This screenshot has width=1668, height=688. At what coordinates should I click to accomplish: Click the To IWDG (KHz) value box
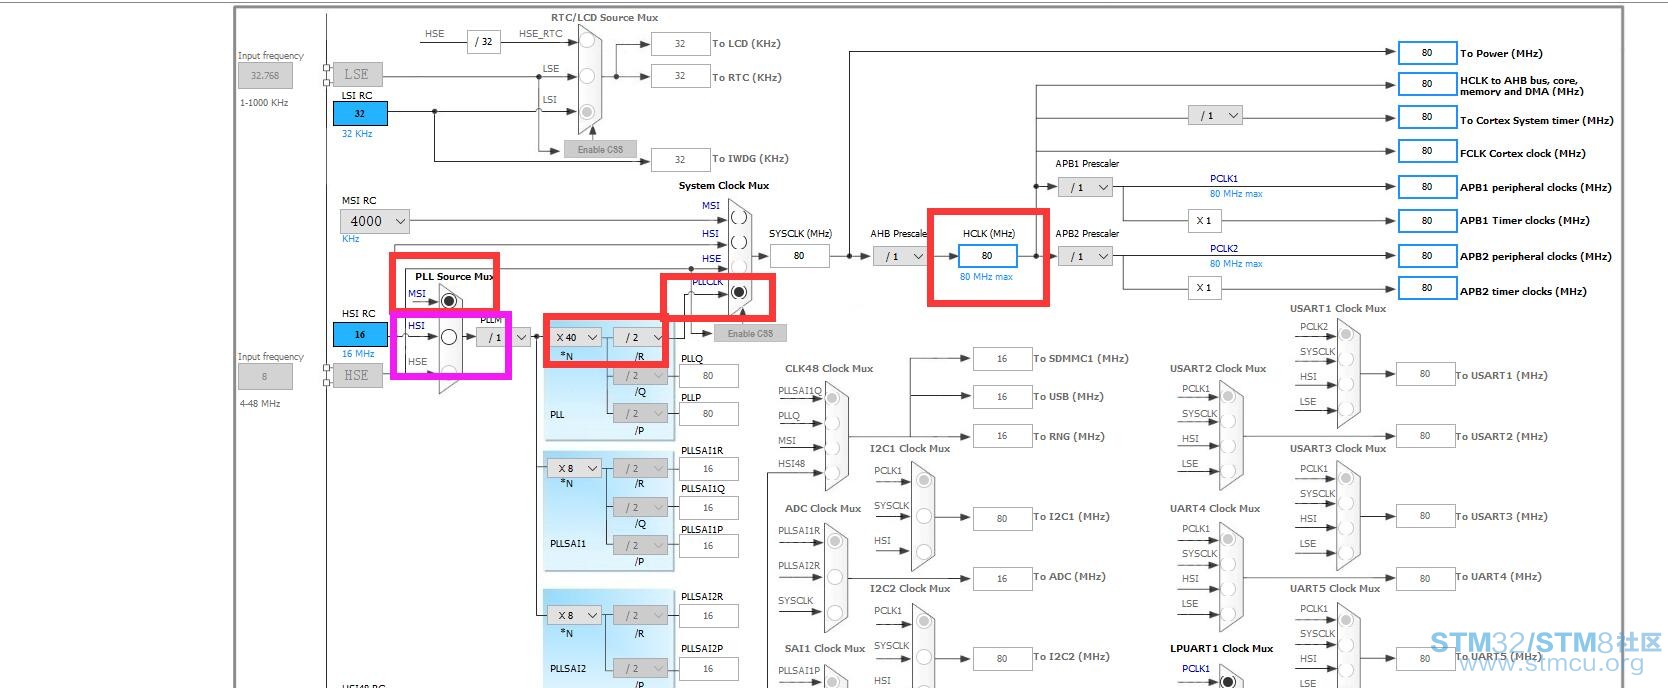(680, 159)
